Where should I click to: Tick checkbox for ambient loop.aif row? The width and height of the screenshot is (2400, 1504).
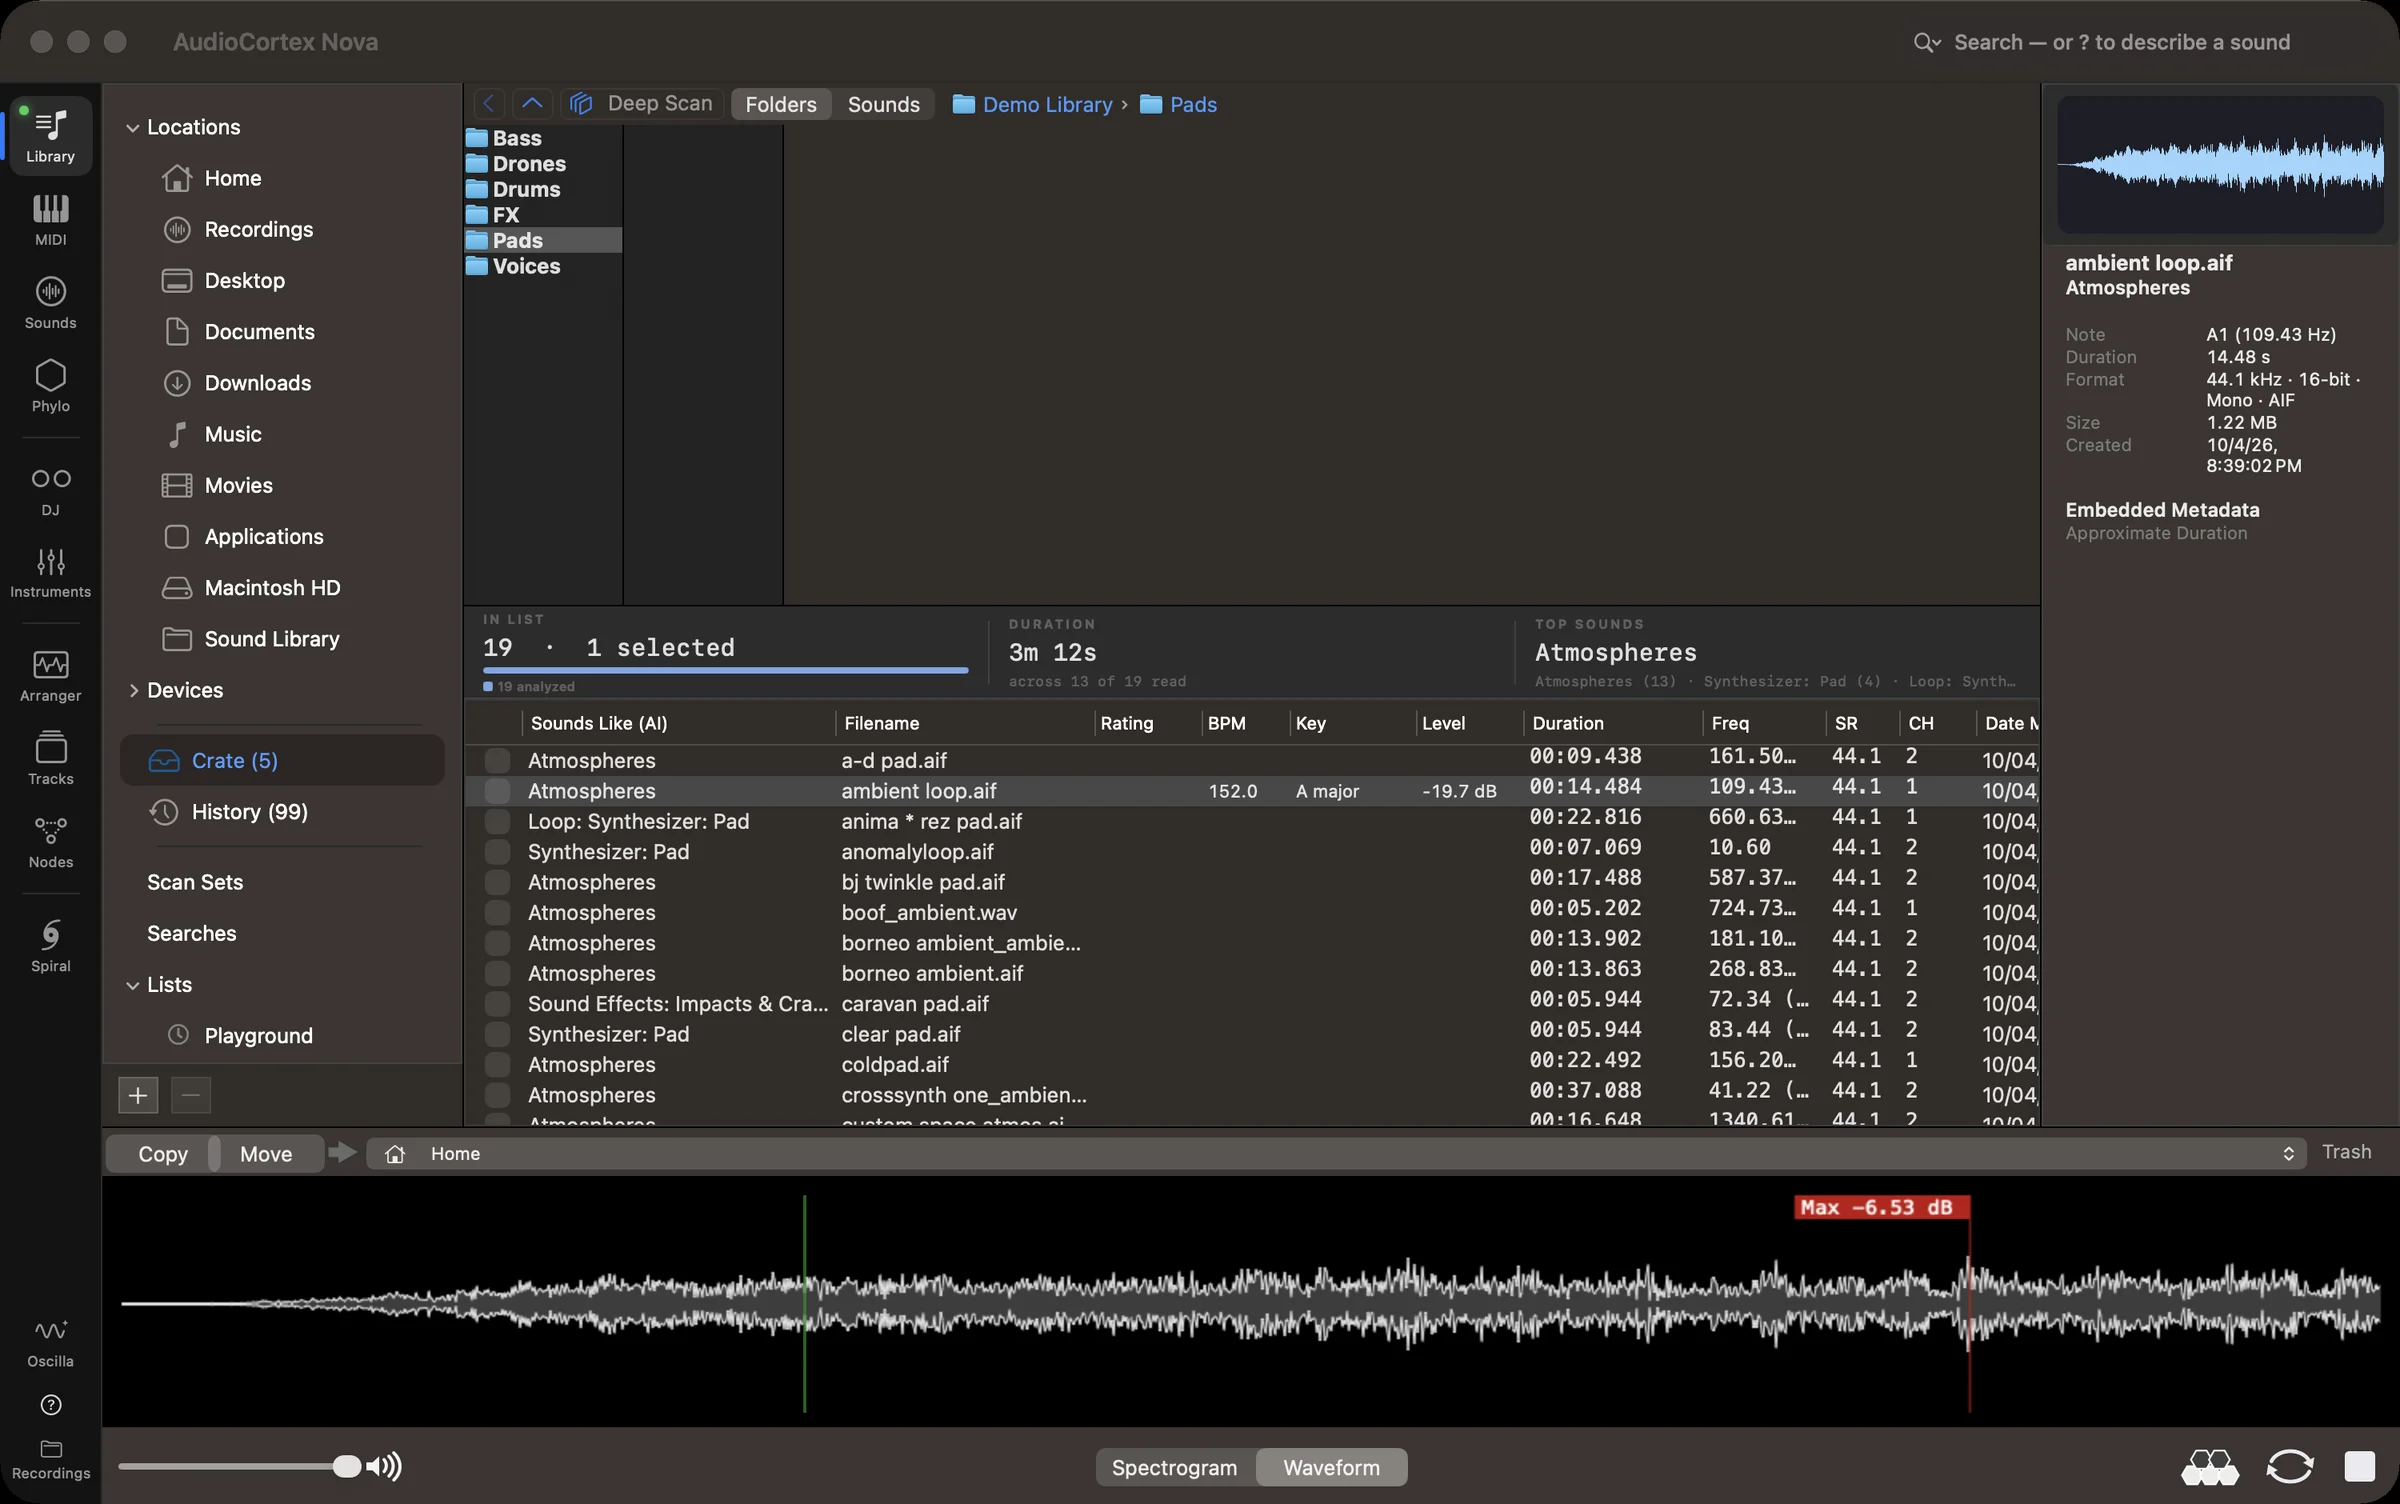497,791
